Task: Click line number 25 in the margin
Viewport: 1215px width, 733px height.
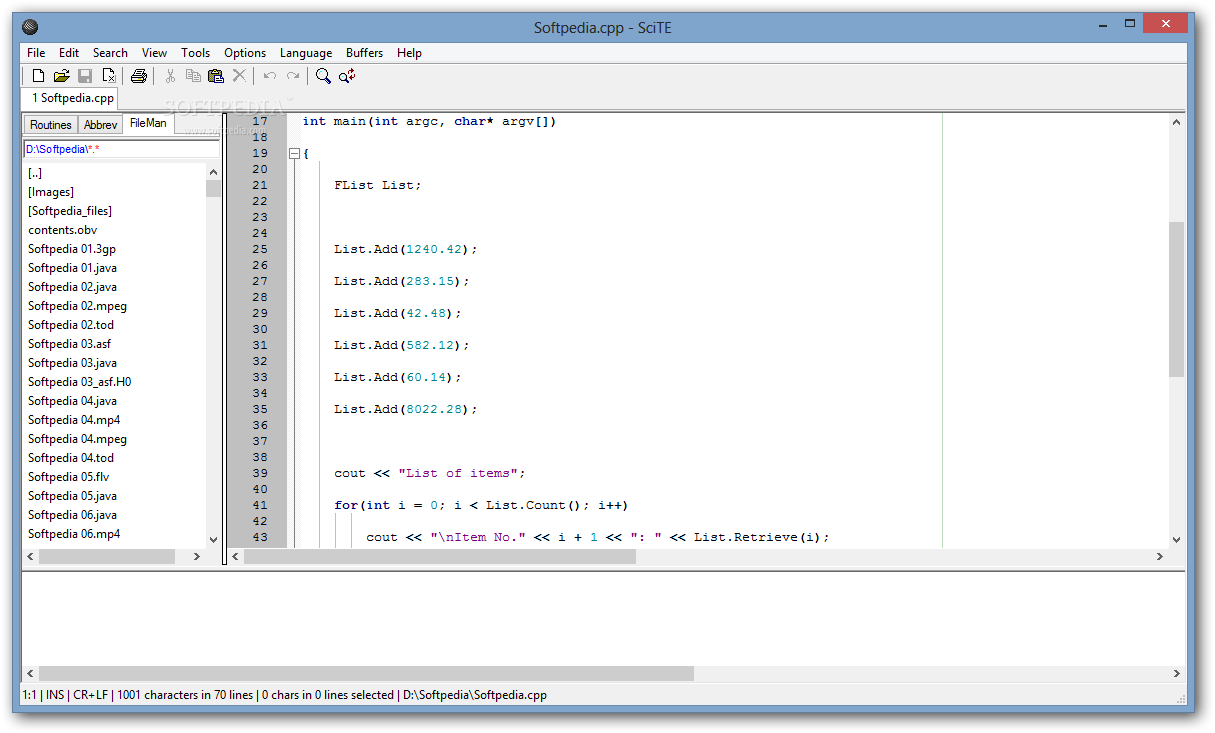Action: tap(260, 249)
